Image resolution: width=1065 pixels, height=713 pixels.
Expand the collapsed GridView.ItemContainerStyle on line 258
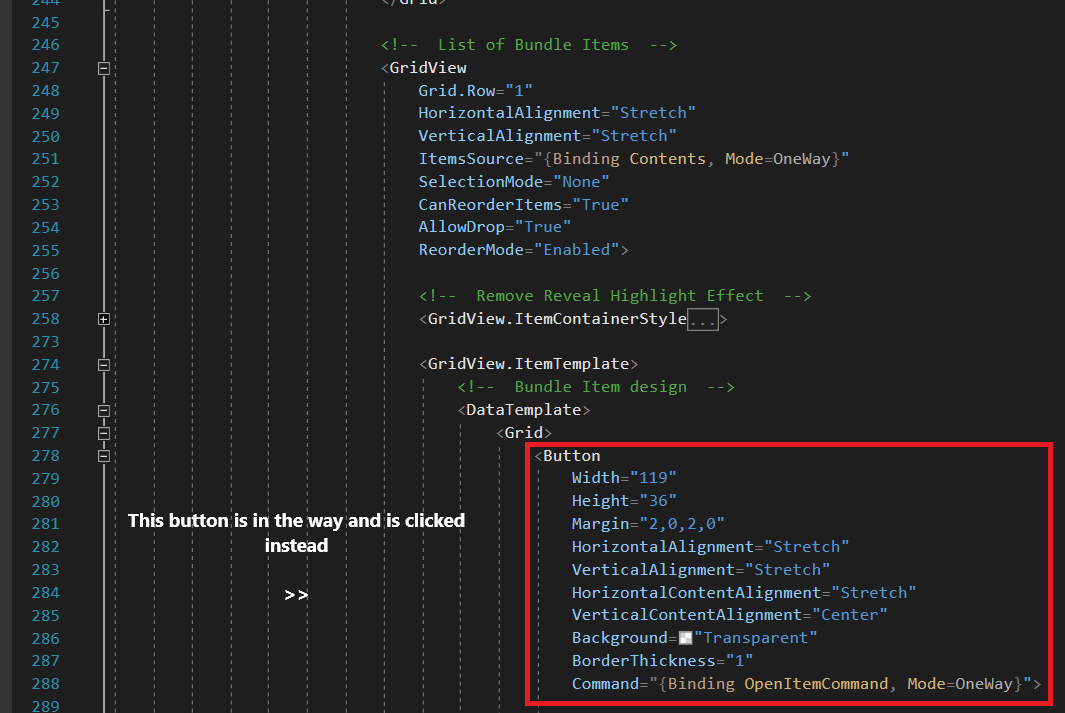click(x=104, y=319)
